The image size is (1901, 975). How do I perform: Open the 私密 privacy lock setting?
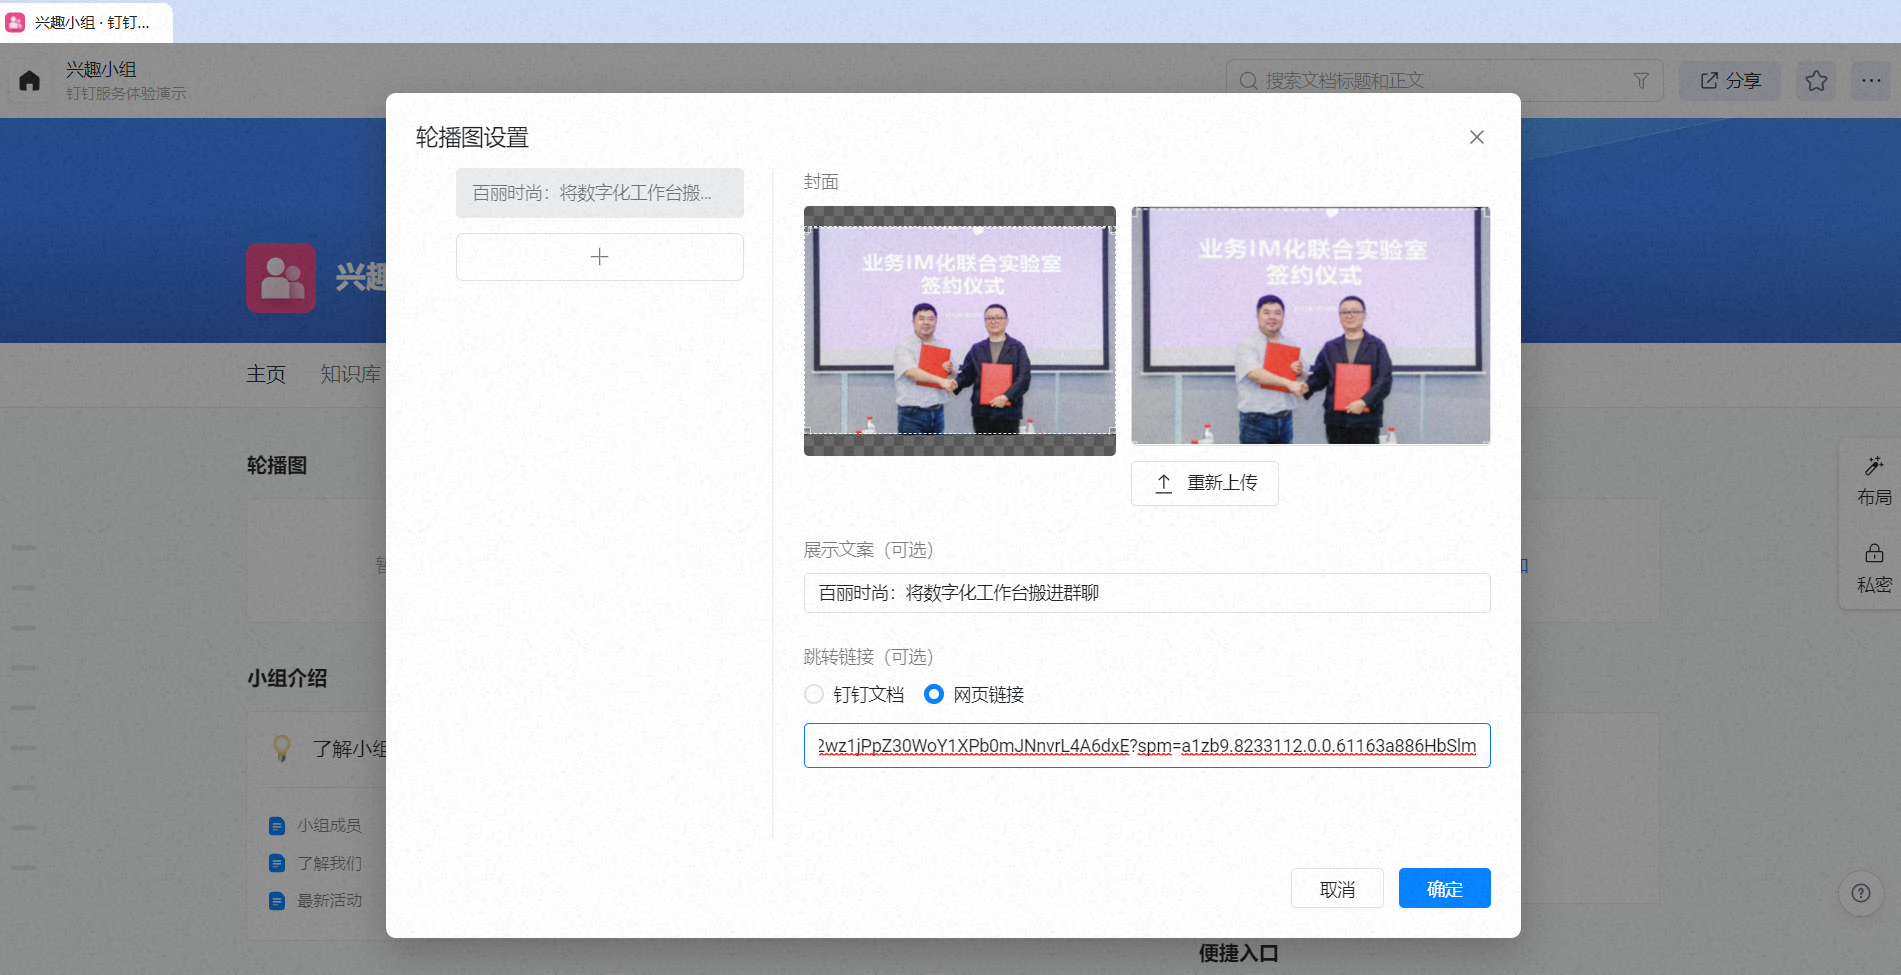point(1874,568)
